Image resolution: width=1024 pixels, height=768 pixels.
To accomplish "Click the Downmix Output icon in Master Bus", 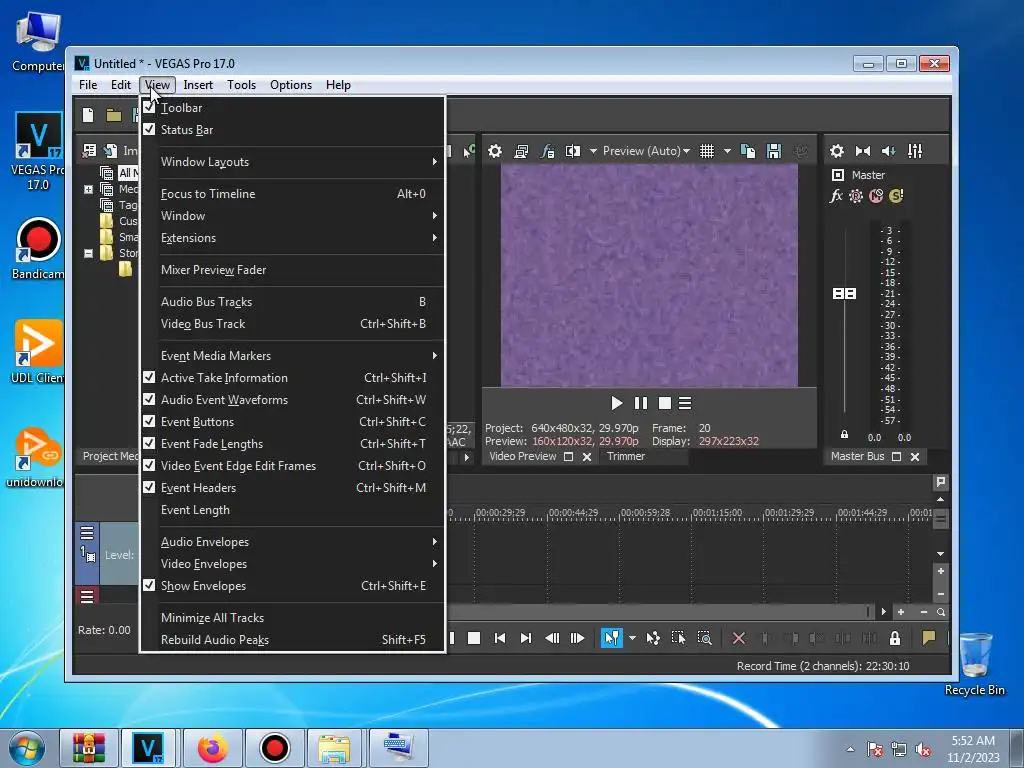I will (x=863, y=152).
